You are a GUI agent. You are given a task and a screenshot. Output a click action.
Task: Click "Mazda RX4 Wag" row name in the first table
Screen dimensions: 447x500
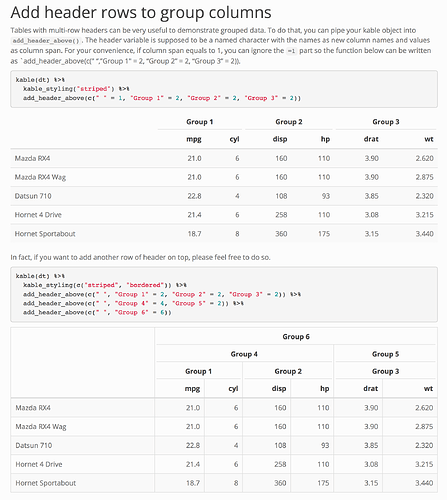40,177
